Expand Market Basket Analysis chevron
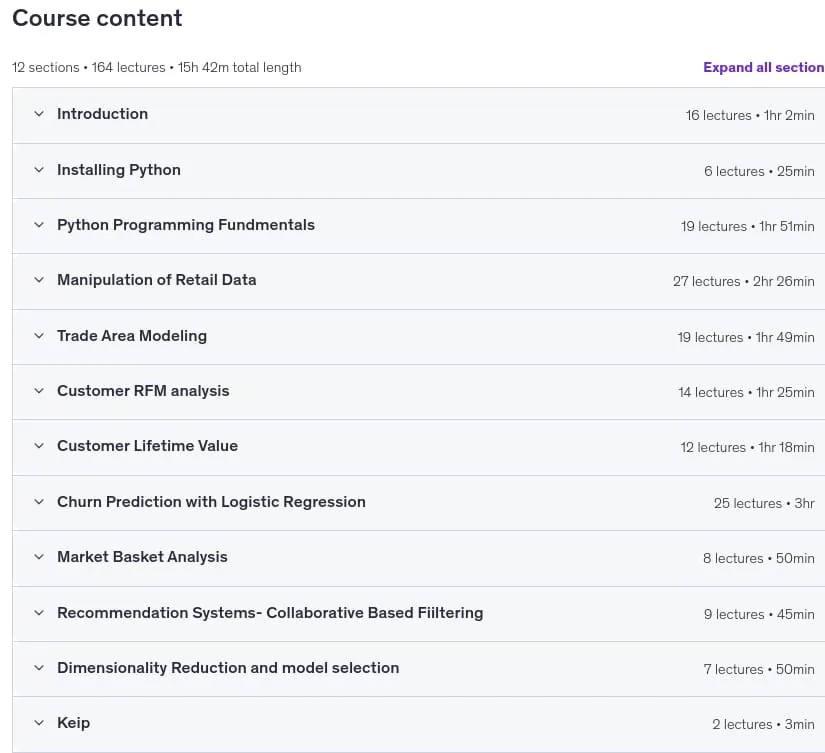The image size is (825, 753). click(39, 557)
